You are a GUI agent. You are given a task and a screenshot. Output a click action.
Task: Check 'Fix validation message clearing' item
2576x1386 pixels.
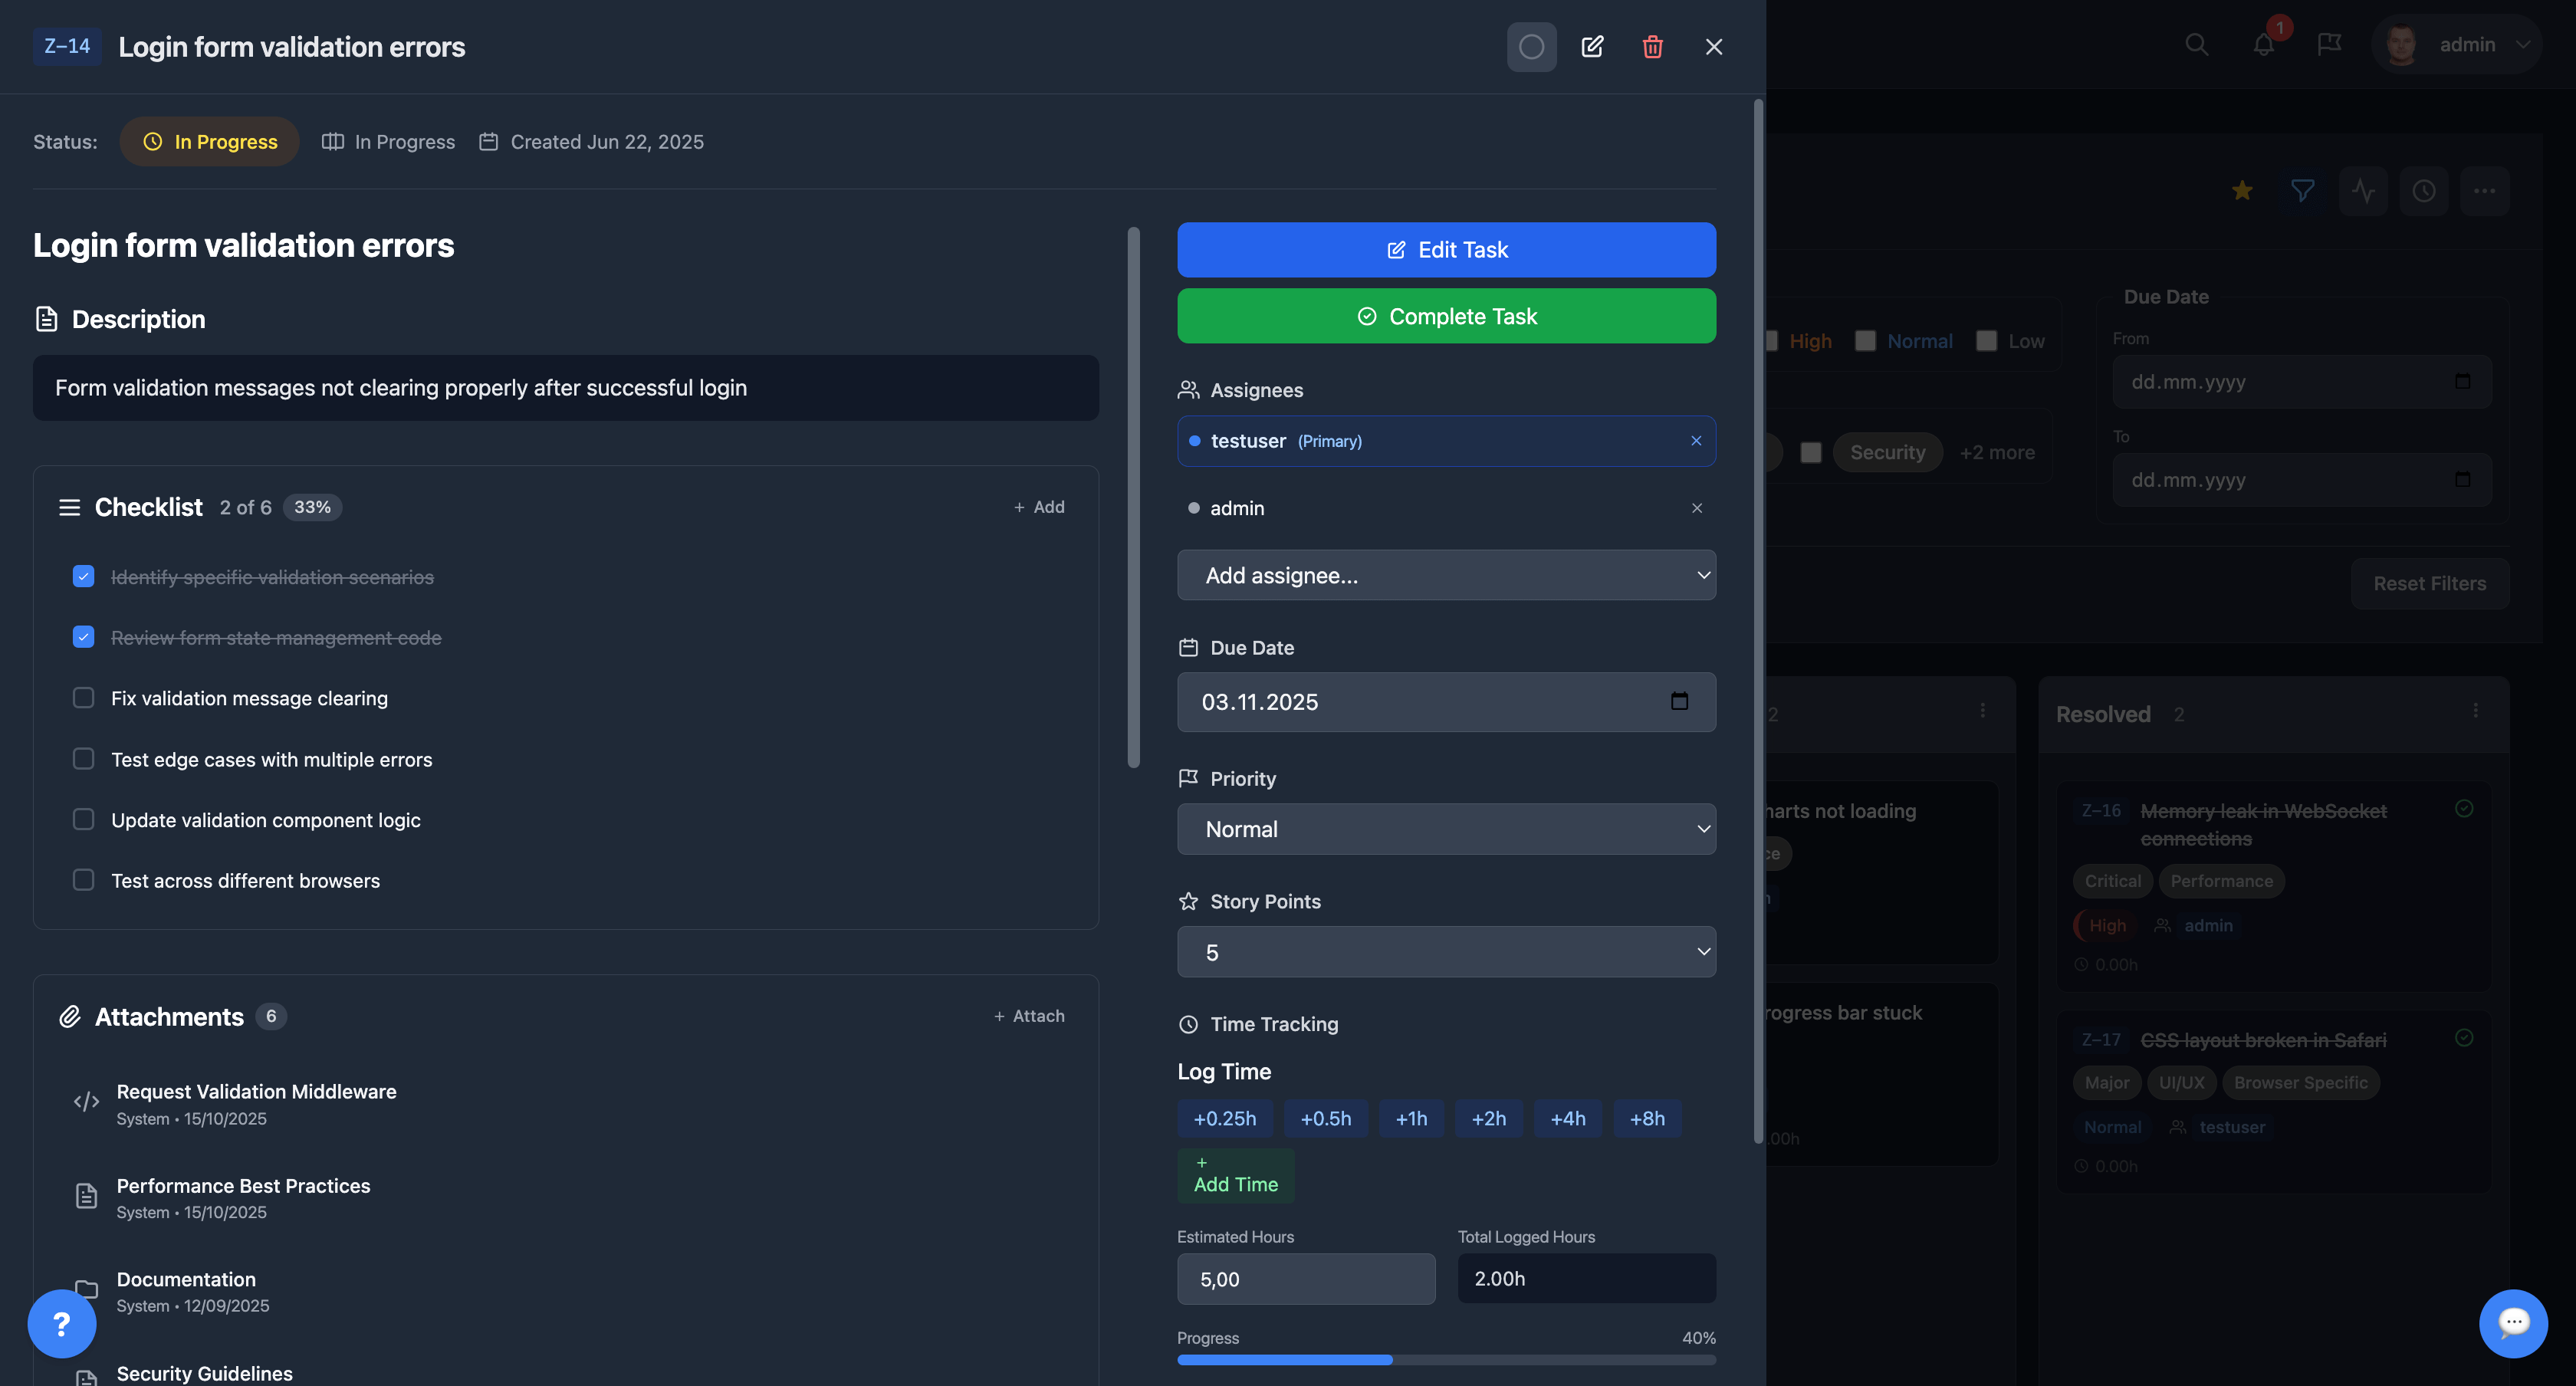pos(84,698)
